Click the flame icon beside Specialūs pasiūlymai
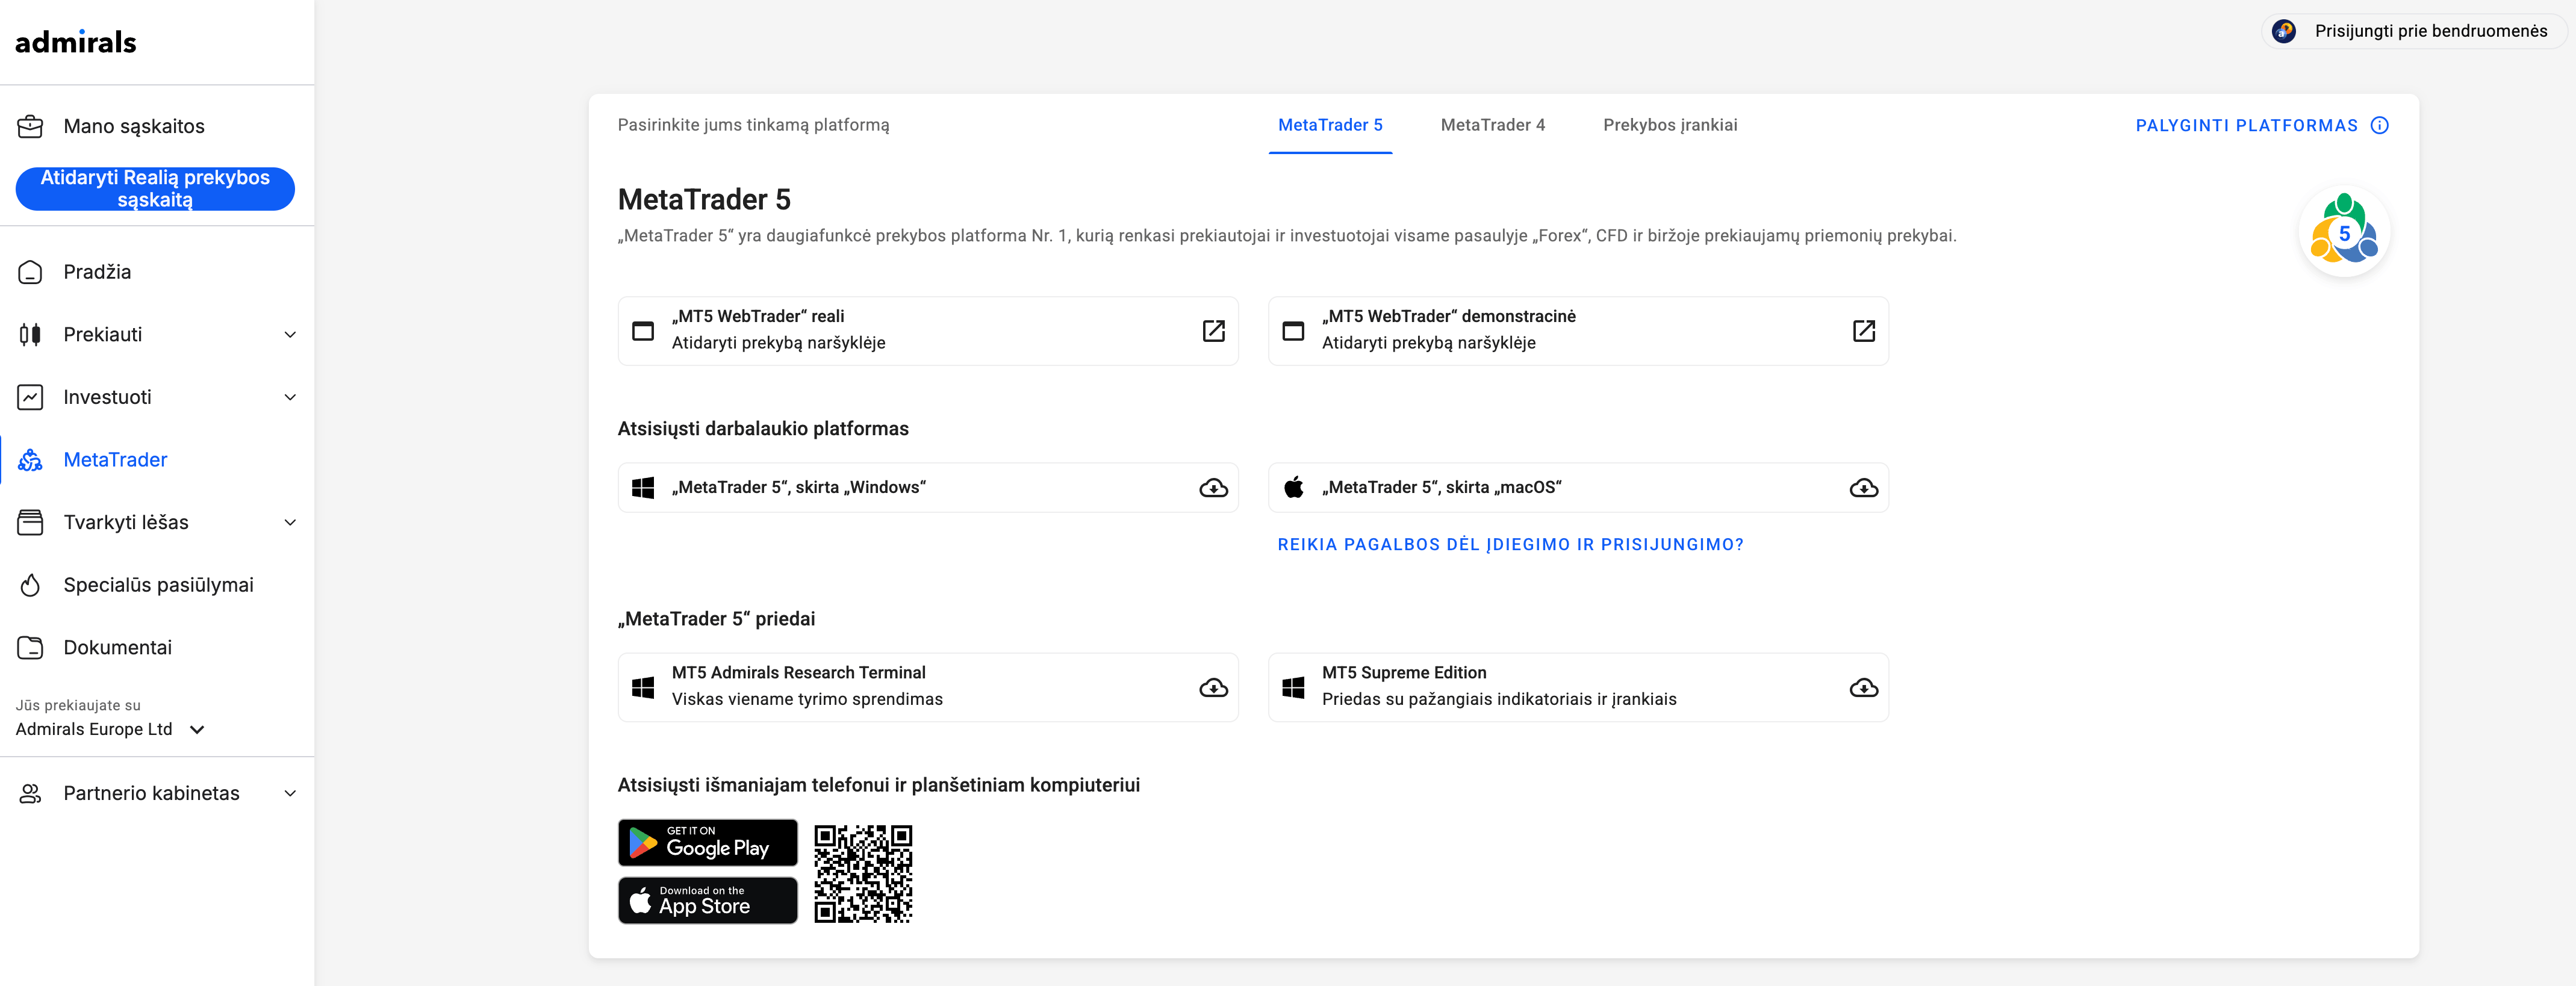2576x986 pixels. 31,585
